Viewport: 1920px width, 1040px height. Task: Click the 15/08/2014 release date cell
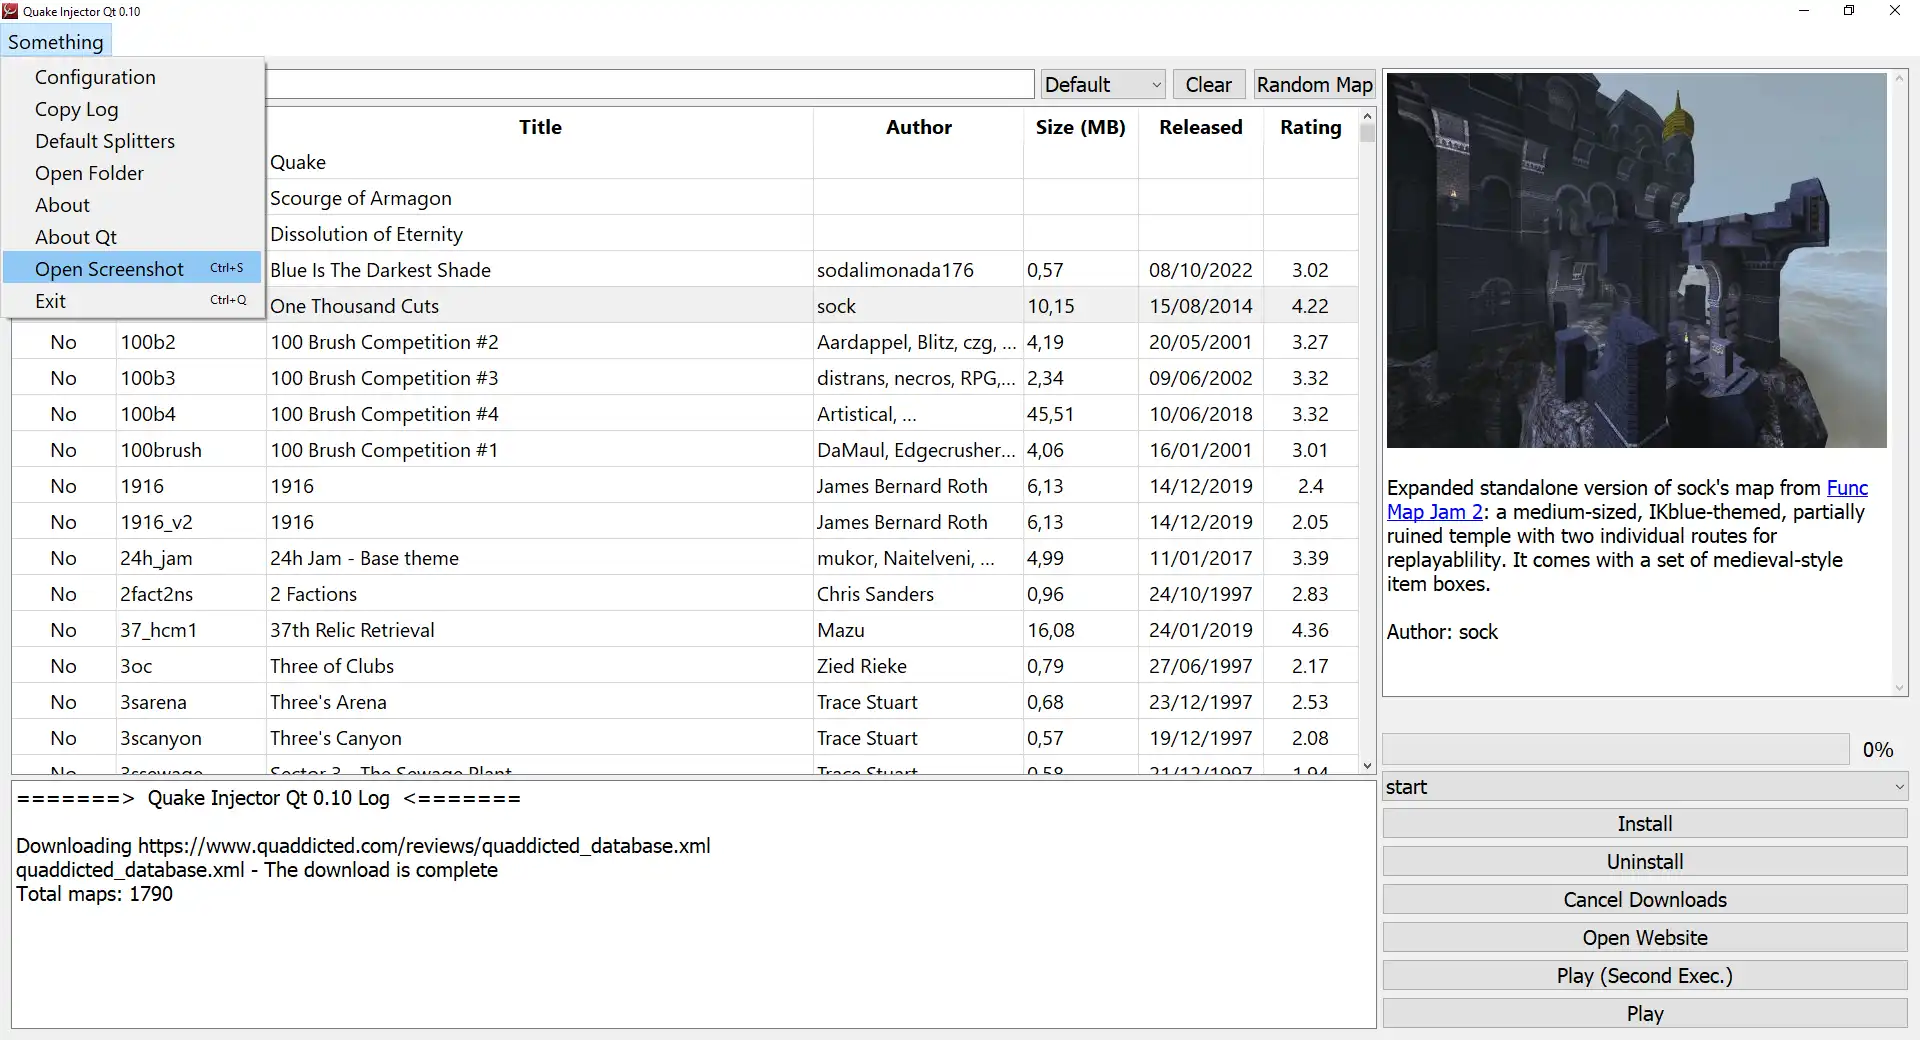coord(1200,306)
